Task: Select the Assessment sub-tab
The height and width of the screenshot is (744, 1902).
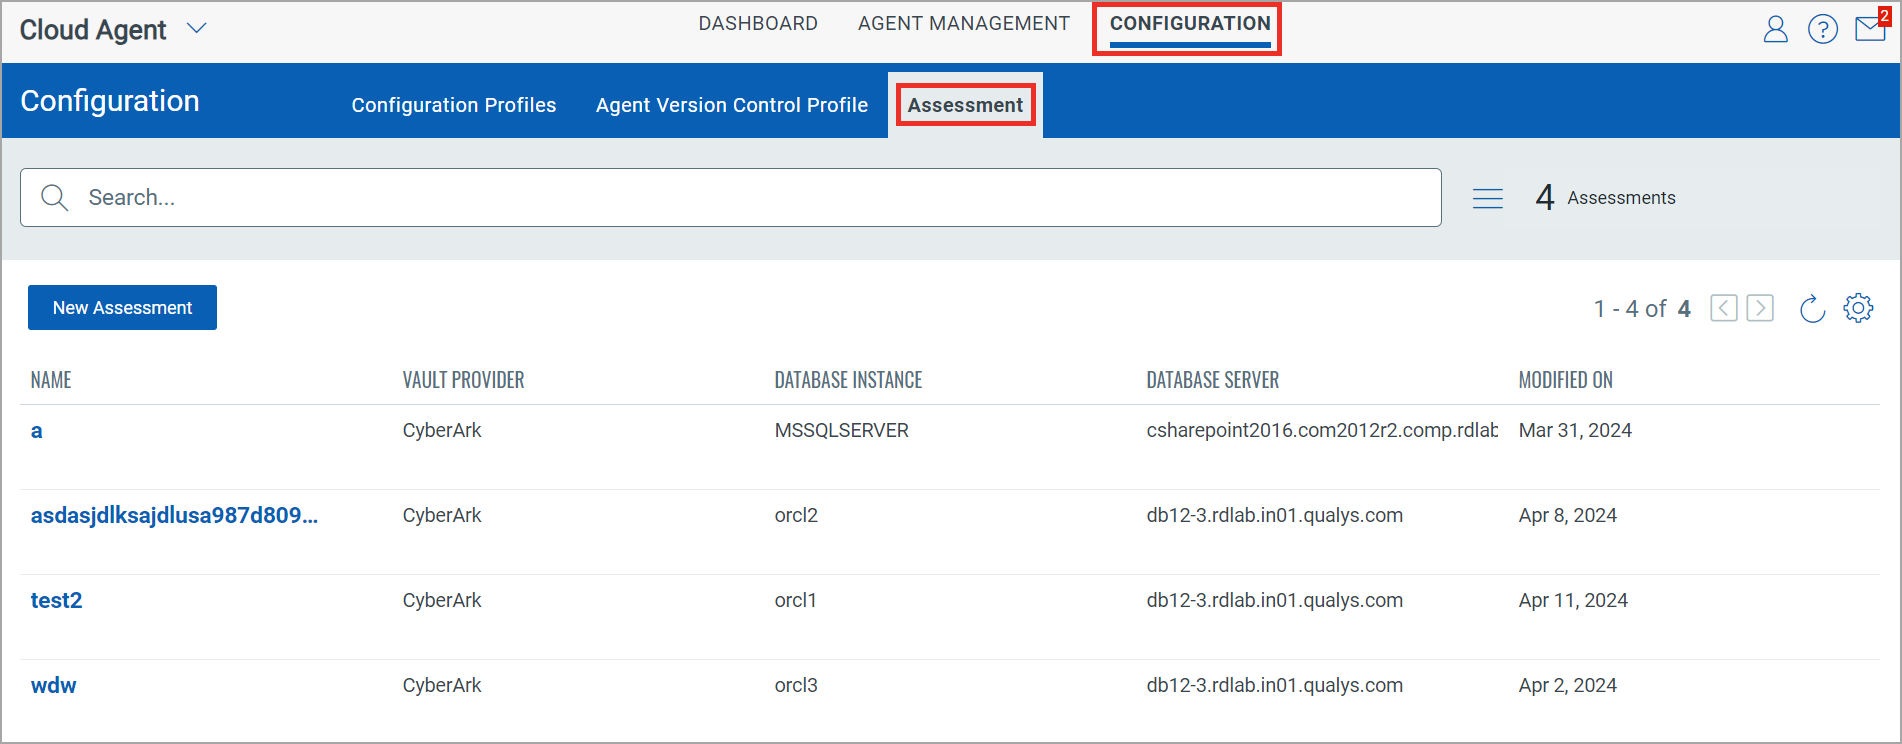Action: point(965,105)
